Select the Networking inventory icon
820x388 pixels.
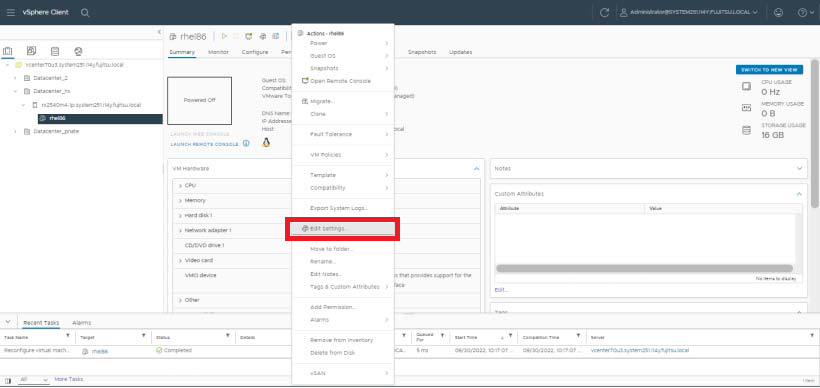tap(78, 51)
